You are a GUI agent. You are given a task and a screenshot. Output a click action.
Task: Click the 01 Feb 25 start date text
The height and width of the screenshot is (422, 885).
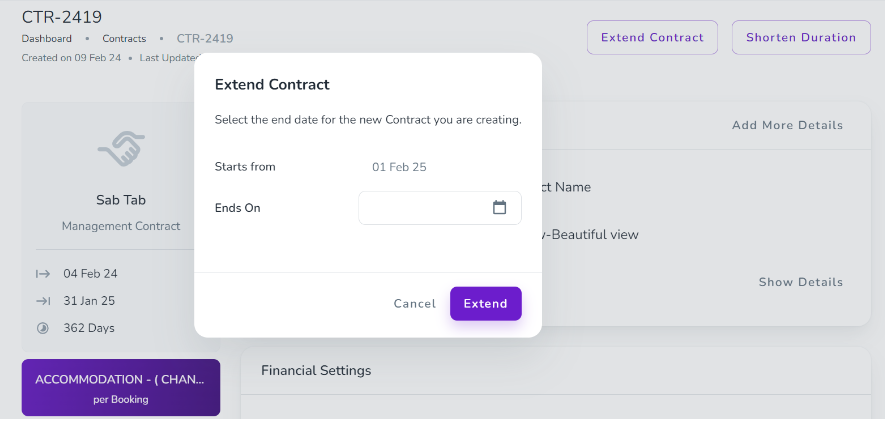point(399,167)
